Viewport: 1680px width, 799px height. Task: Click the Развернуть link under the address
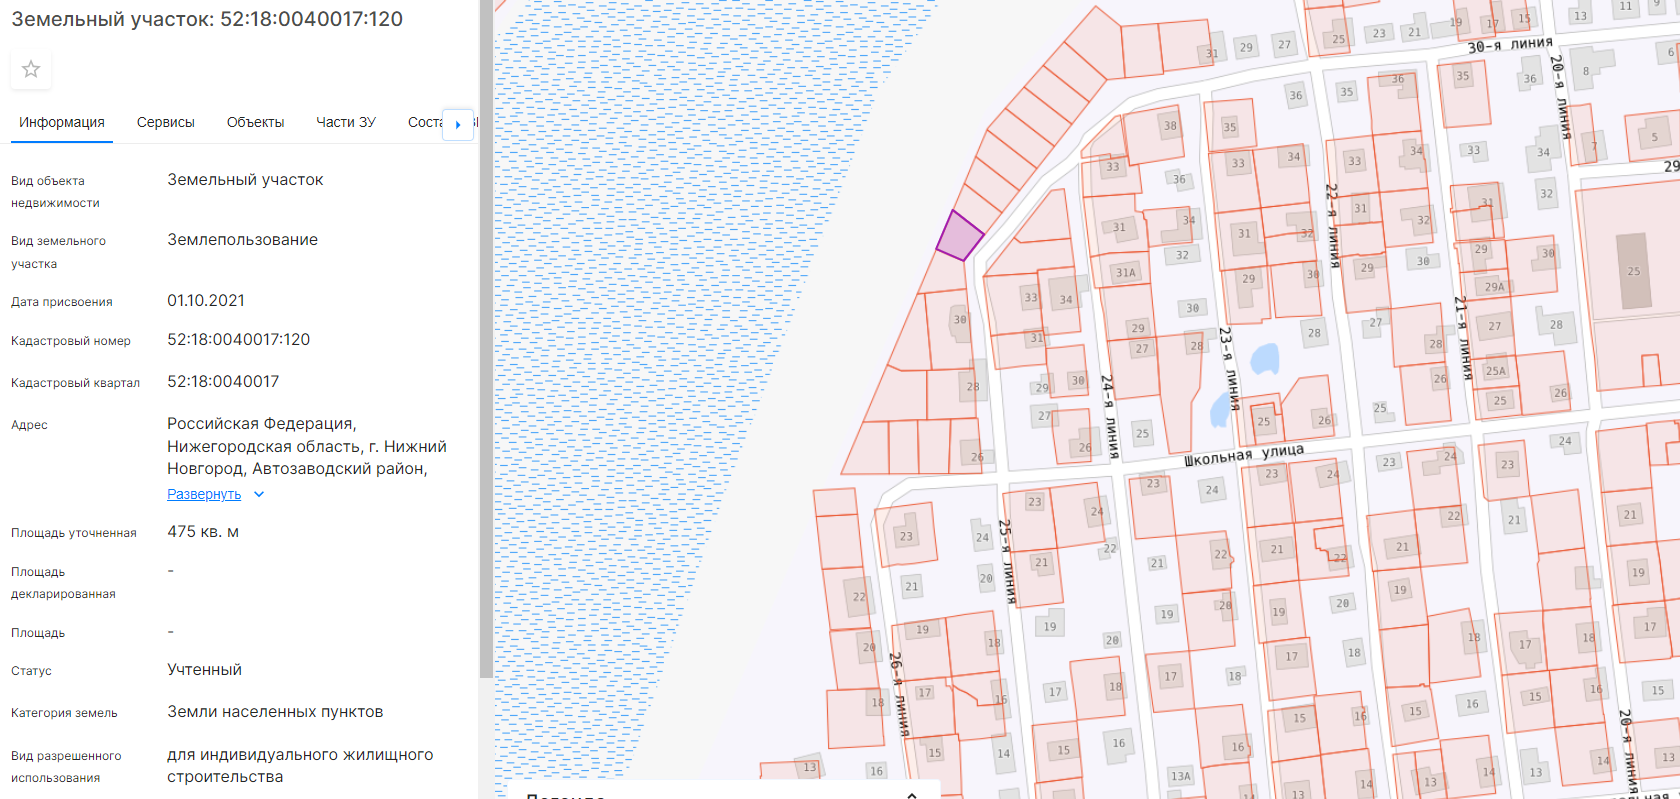pyautogui.click(x=204, y=494)
